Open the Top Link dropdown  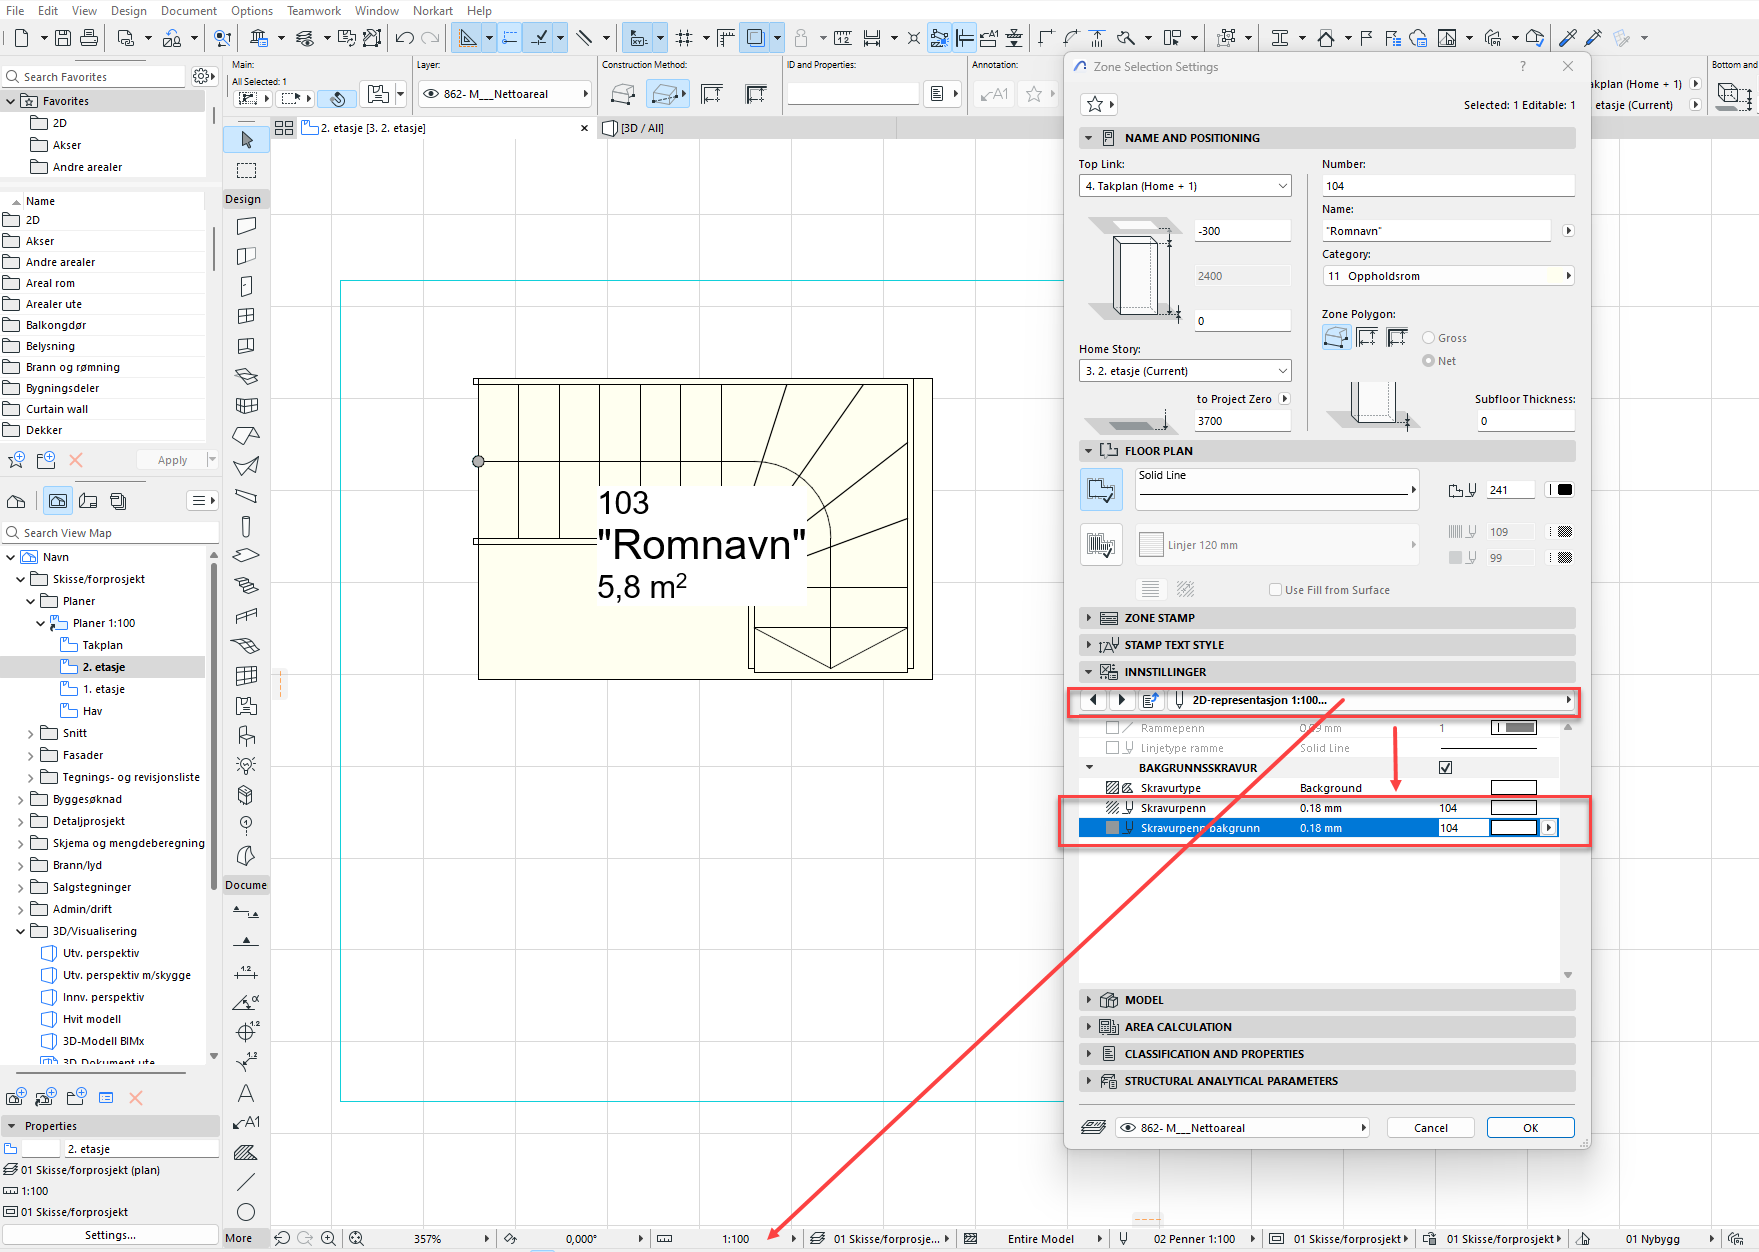click(x=1185, y=186)
